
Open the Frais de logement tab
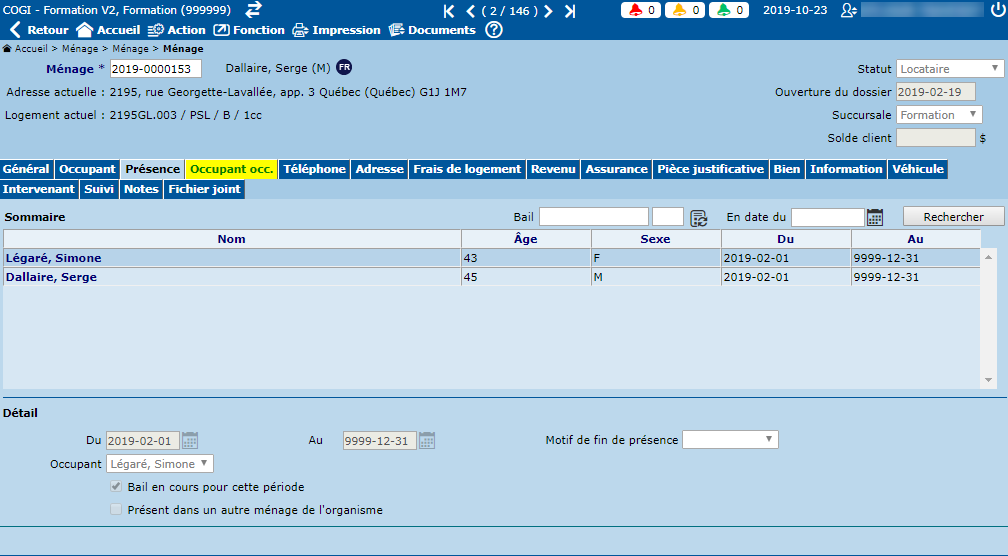click(x=468, y=169)
